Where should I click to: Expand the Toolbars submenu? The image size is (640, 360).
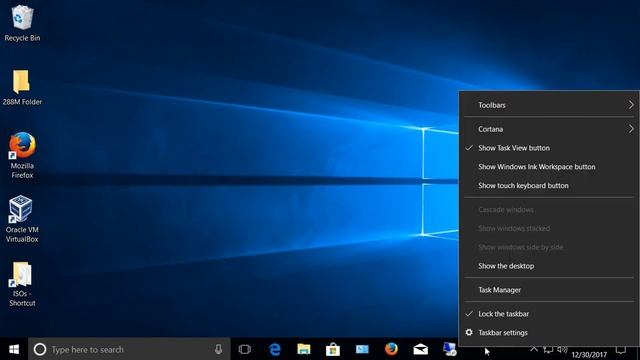[549, 105]
